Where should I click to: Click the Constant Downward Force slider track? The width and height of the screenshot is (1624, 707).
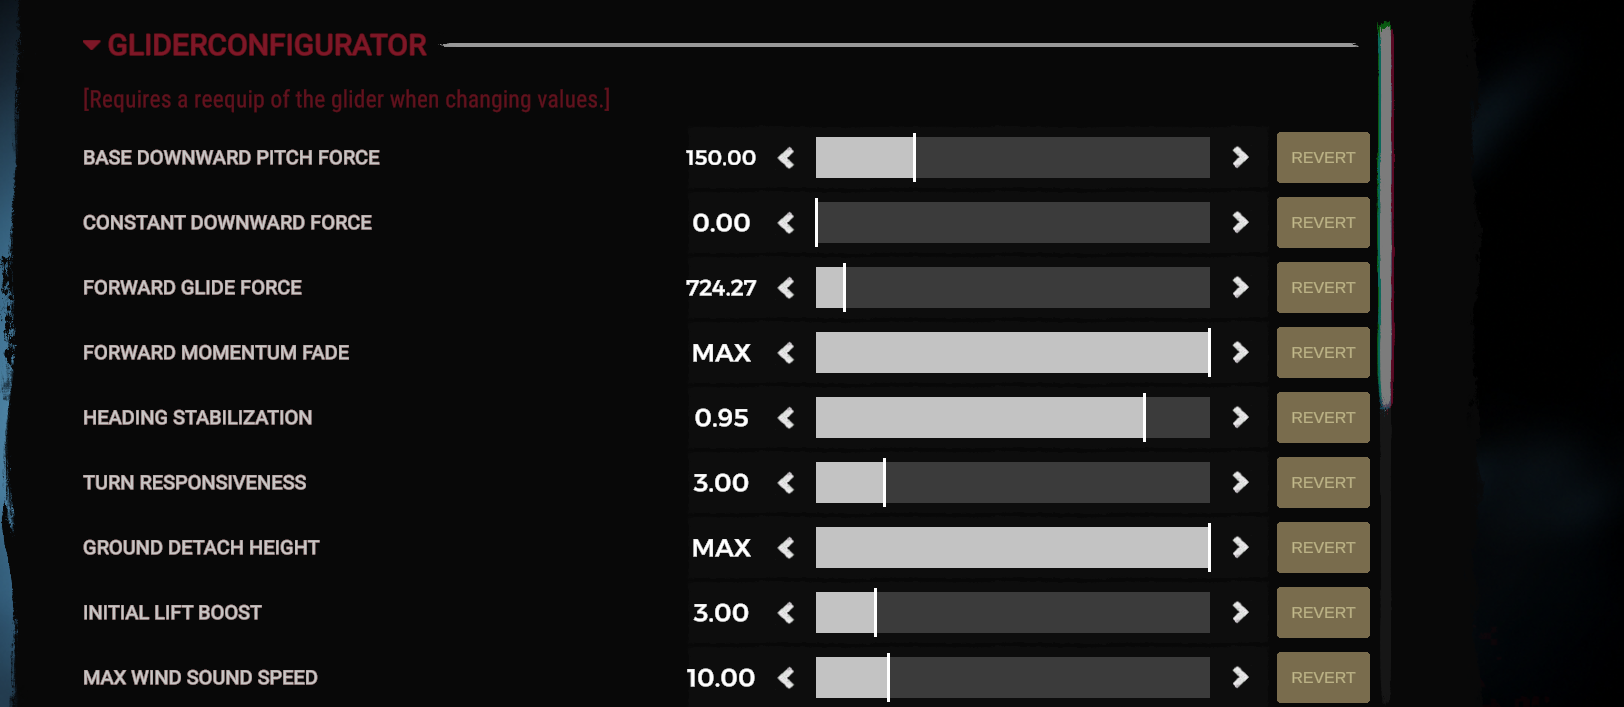[x=1012, y=223]
